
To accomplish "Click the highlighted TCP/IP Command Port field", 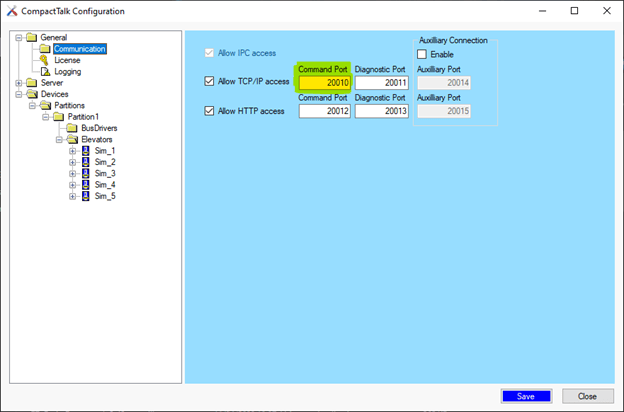I will coord(322,82).
